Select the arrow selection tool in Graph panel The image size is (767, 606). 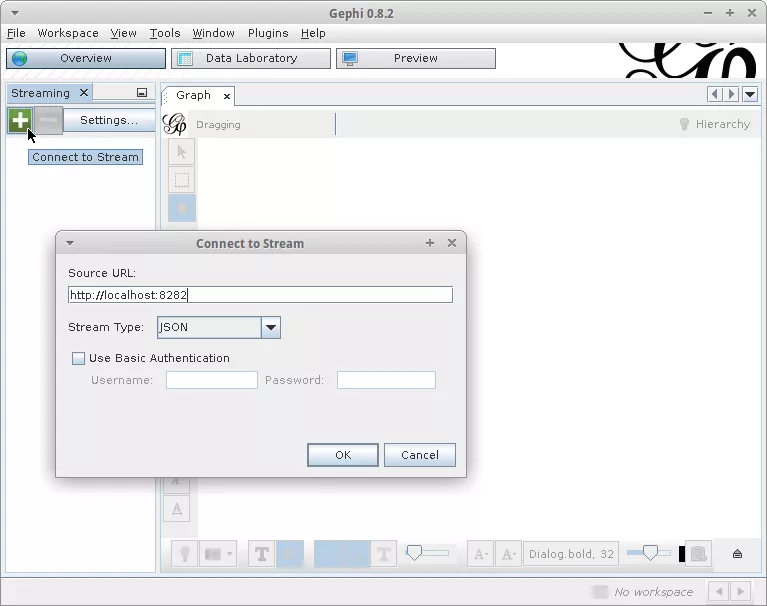click(x=181, y=152)
